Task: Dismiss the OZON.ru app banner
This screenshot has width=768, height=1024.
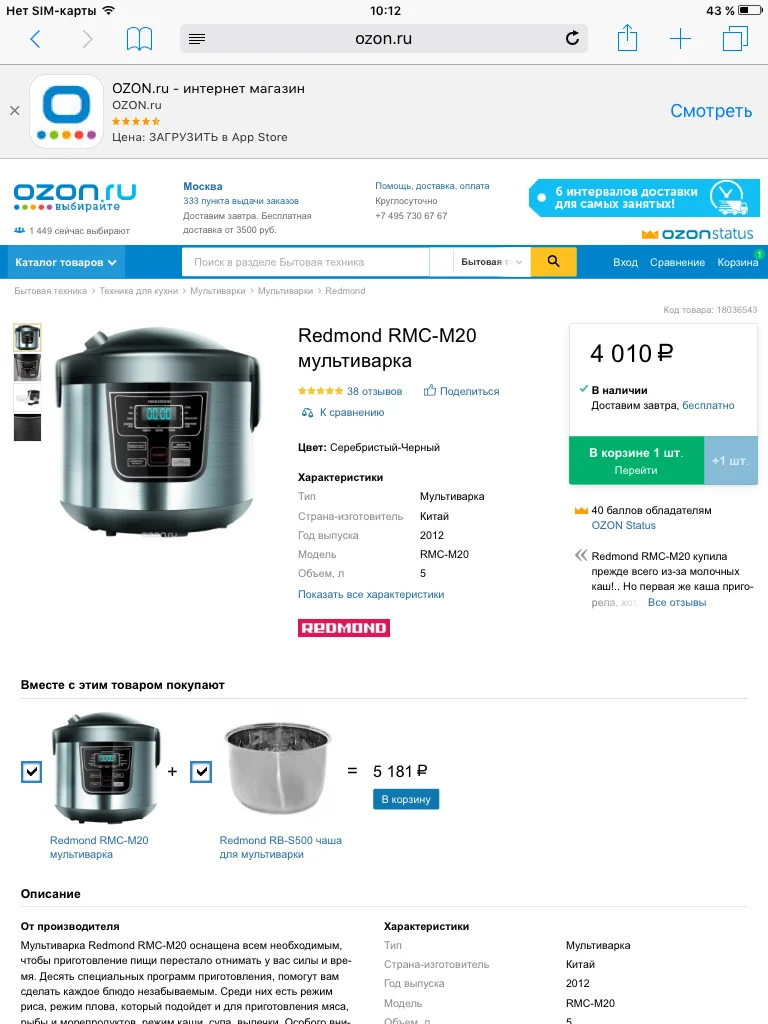Action: point(14,111)
